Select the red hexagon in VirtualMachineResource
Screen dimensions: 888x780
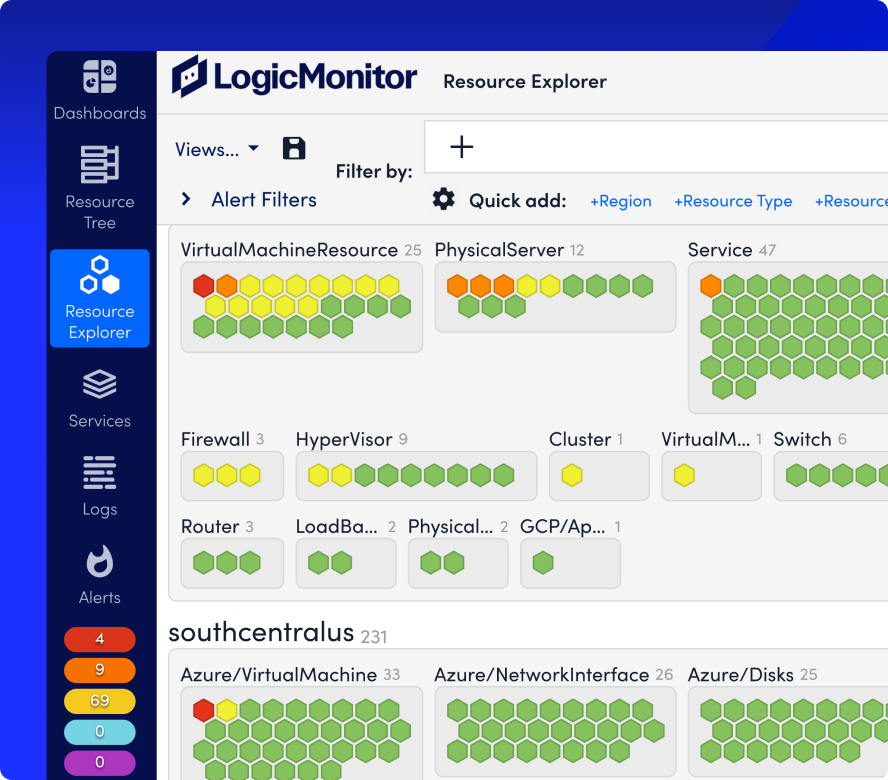(204, 286)
